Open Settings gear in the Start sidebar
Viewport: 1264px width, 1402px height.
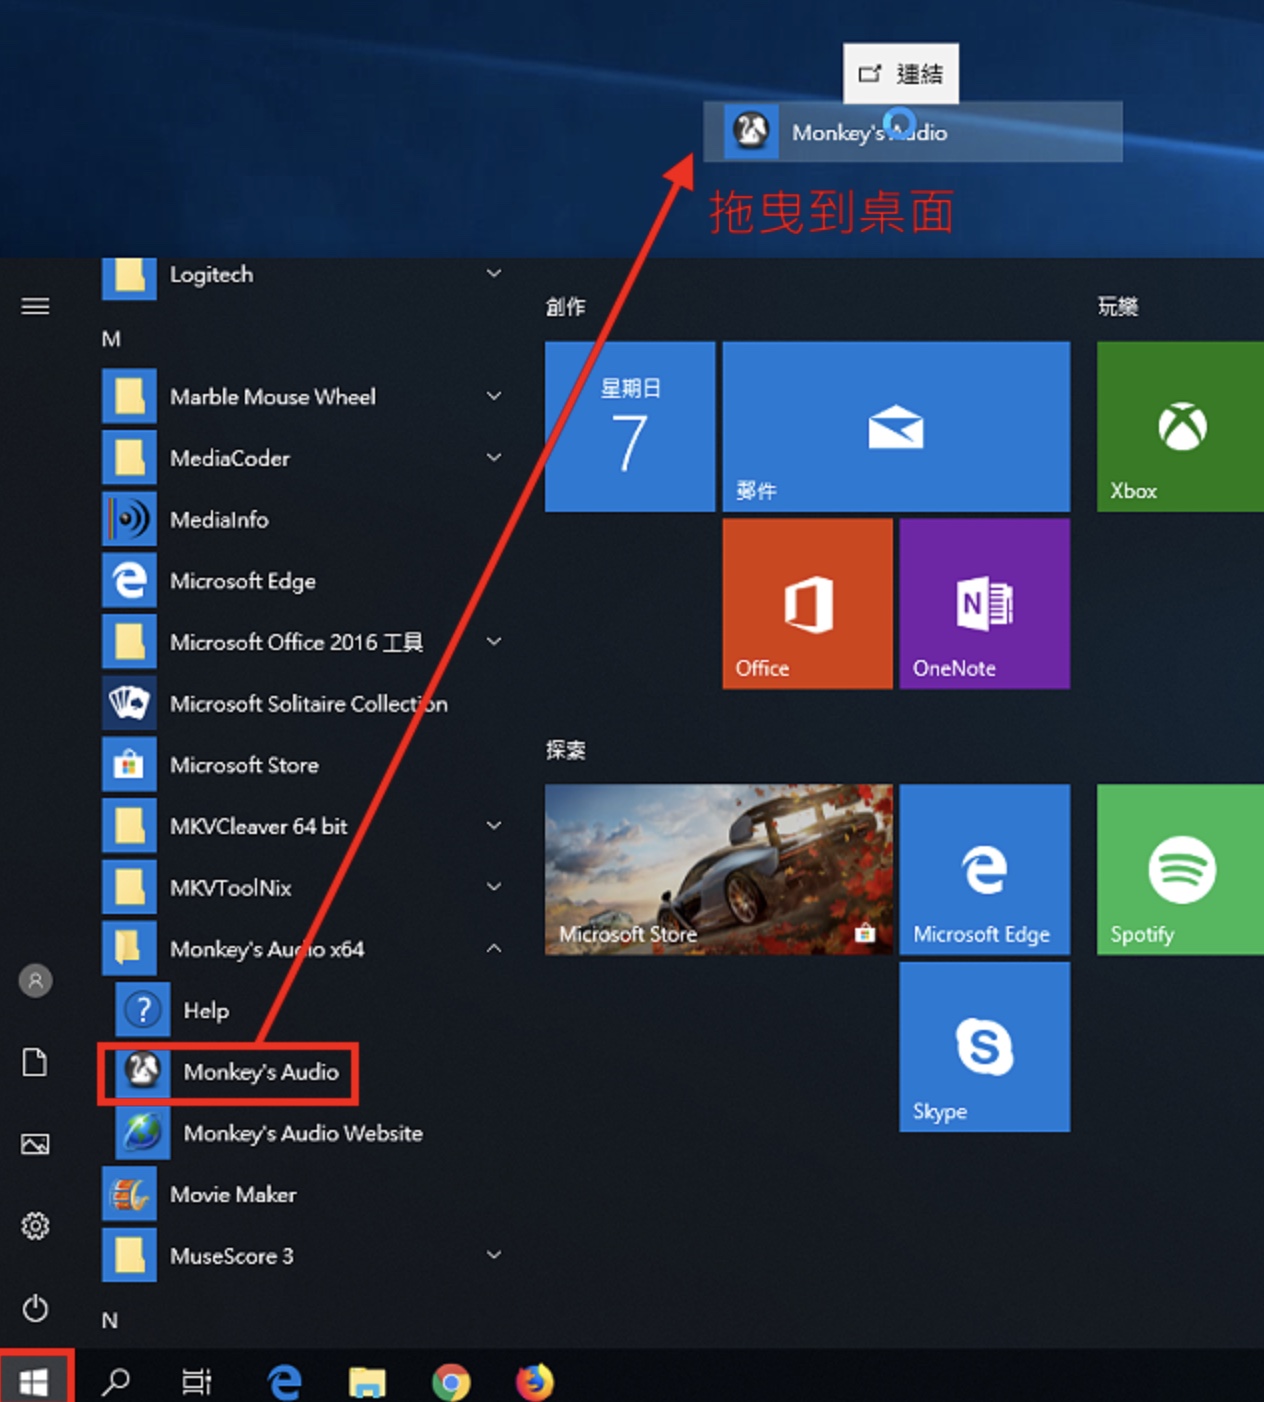click(35, 1226)
